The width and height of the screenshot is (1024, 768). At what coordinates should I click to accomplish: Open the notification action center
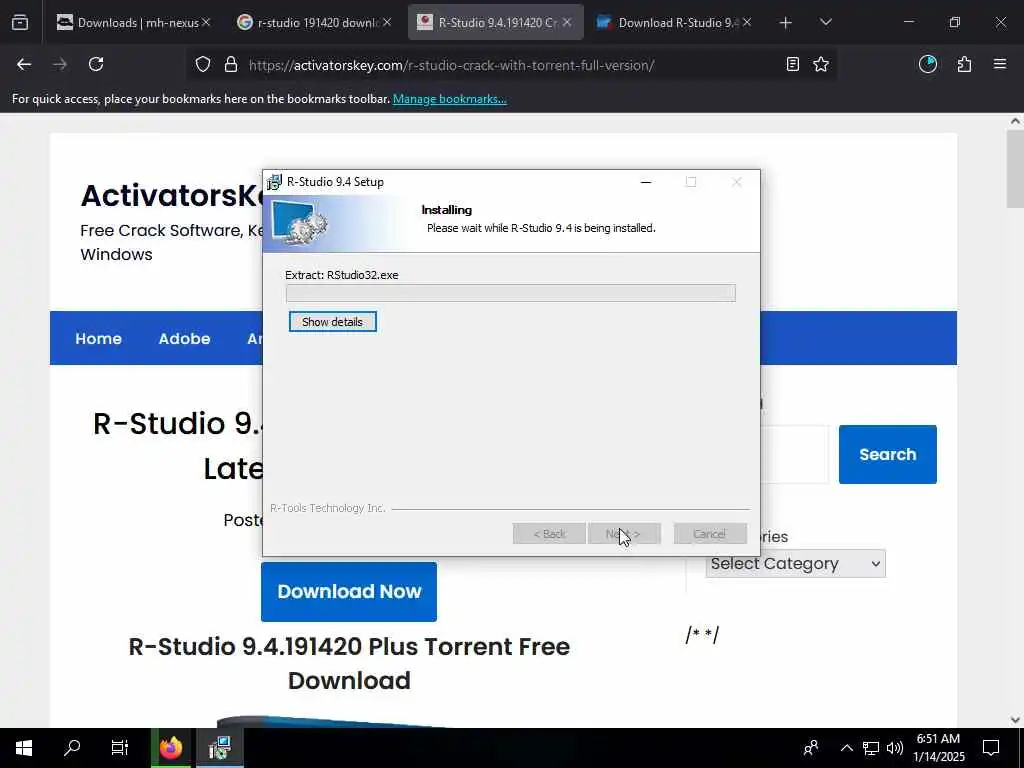[991, 748]
